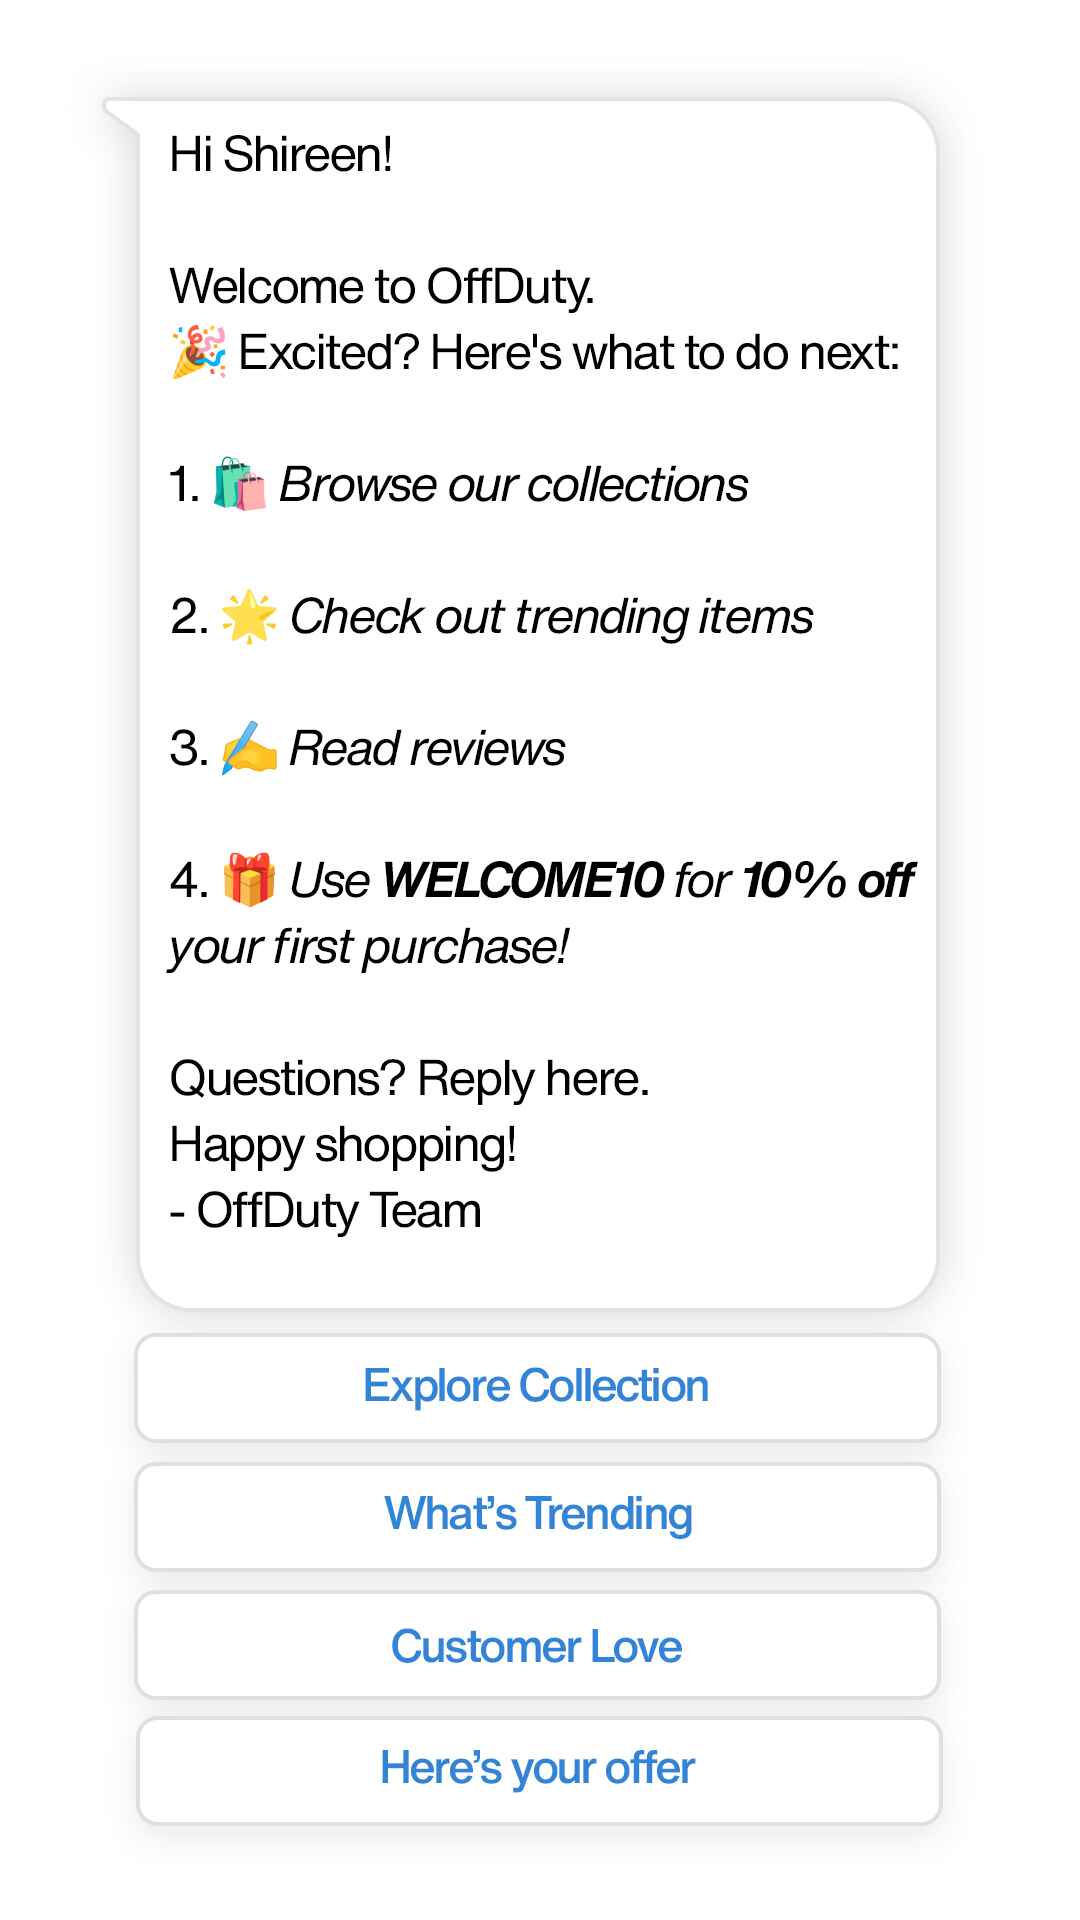The width and height of the screenshot is (1080, 1920).
Task: Claim Here's your offer
Action: [537, 1769]
